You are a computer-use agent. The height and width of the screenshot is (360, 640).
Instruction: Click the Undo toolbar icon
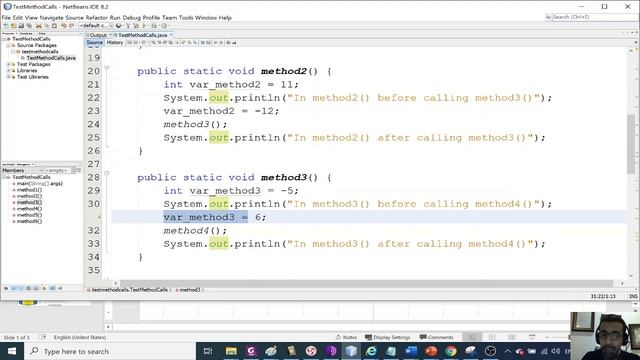[64, 26]
